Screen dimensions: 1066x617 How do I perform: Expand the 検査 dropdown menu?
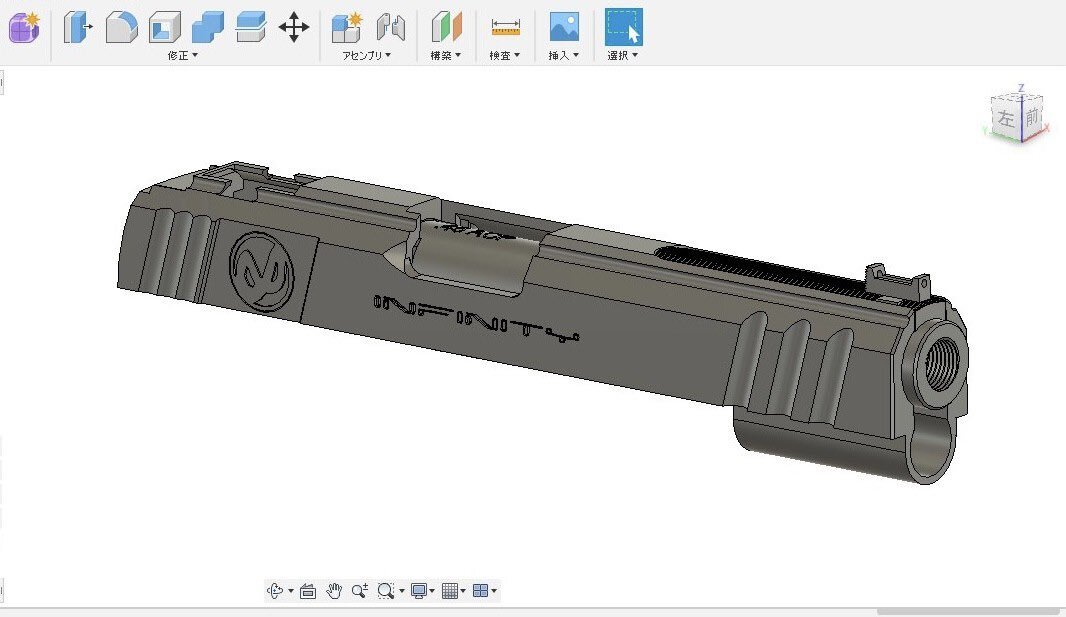pos(504,56)
